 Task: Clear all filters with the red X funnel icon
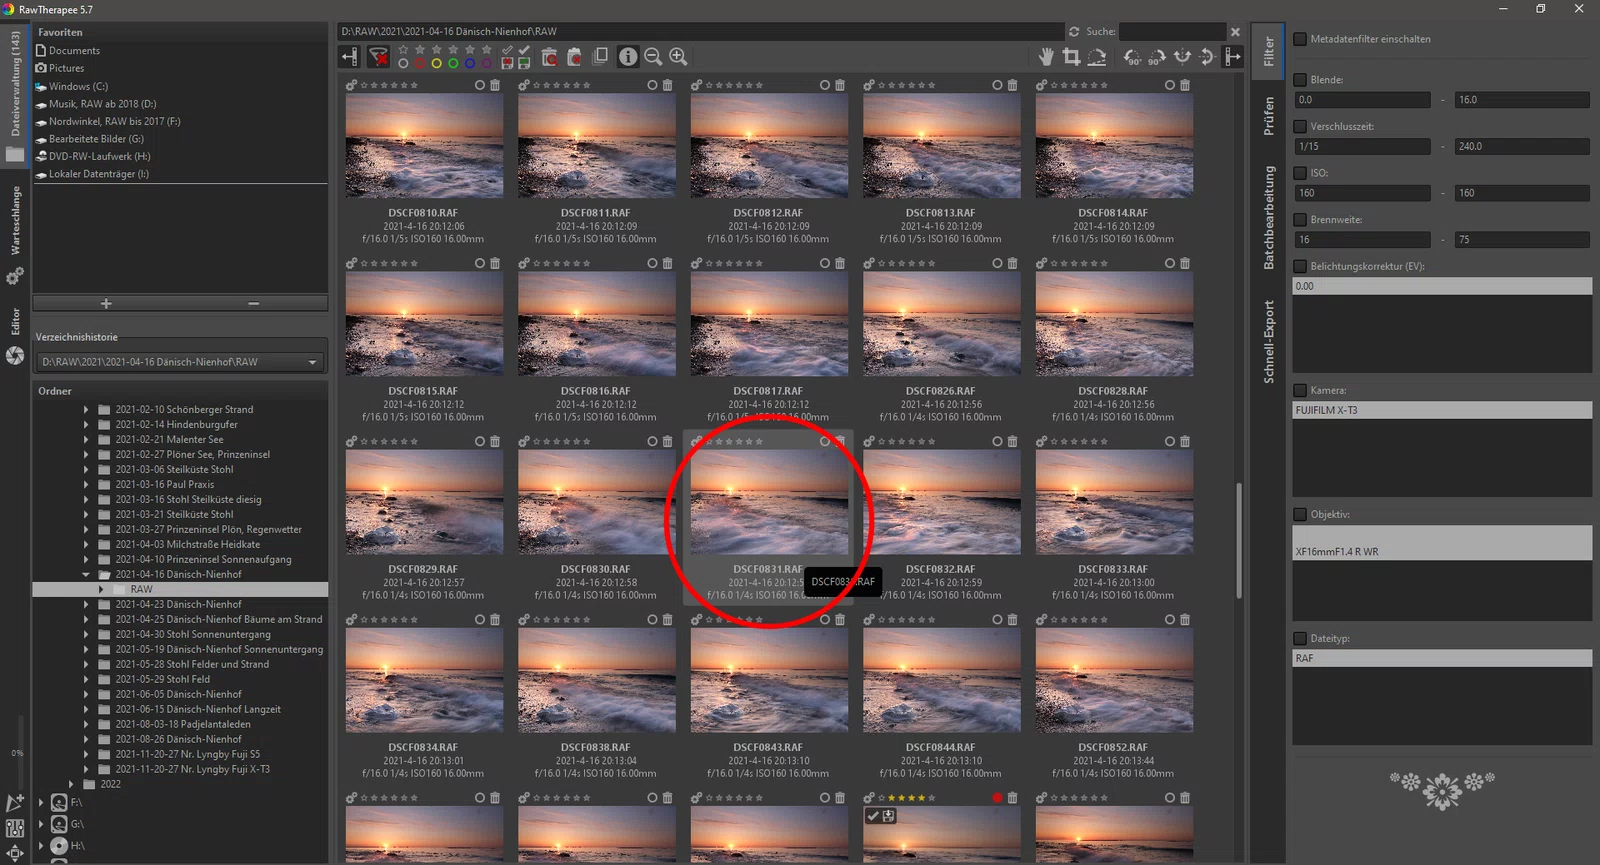click(378, 57)
